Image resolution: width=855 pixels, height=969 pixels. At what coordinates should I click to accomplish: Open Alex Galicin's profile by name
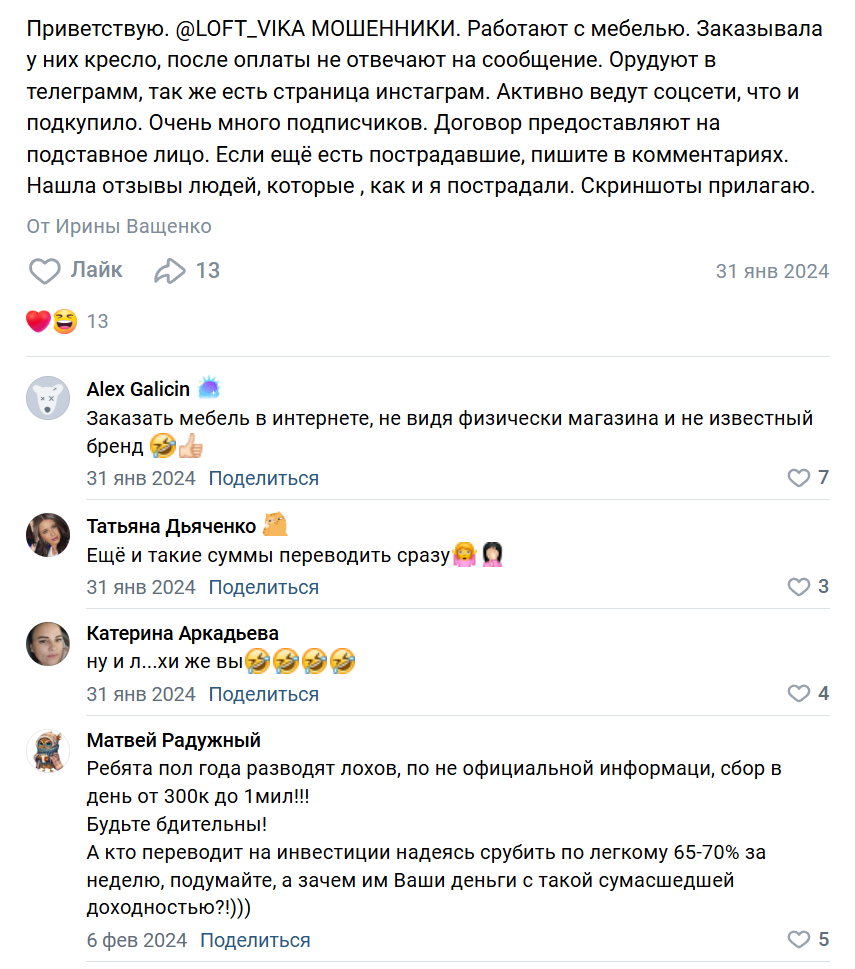click(138, 388)
